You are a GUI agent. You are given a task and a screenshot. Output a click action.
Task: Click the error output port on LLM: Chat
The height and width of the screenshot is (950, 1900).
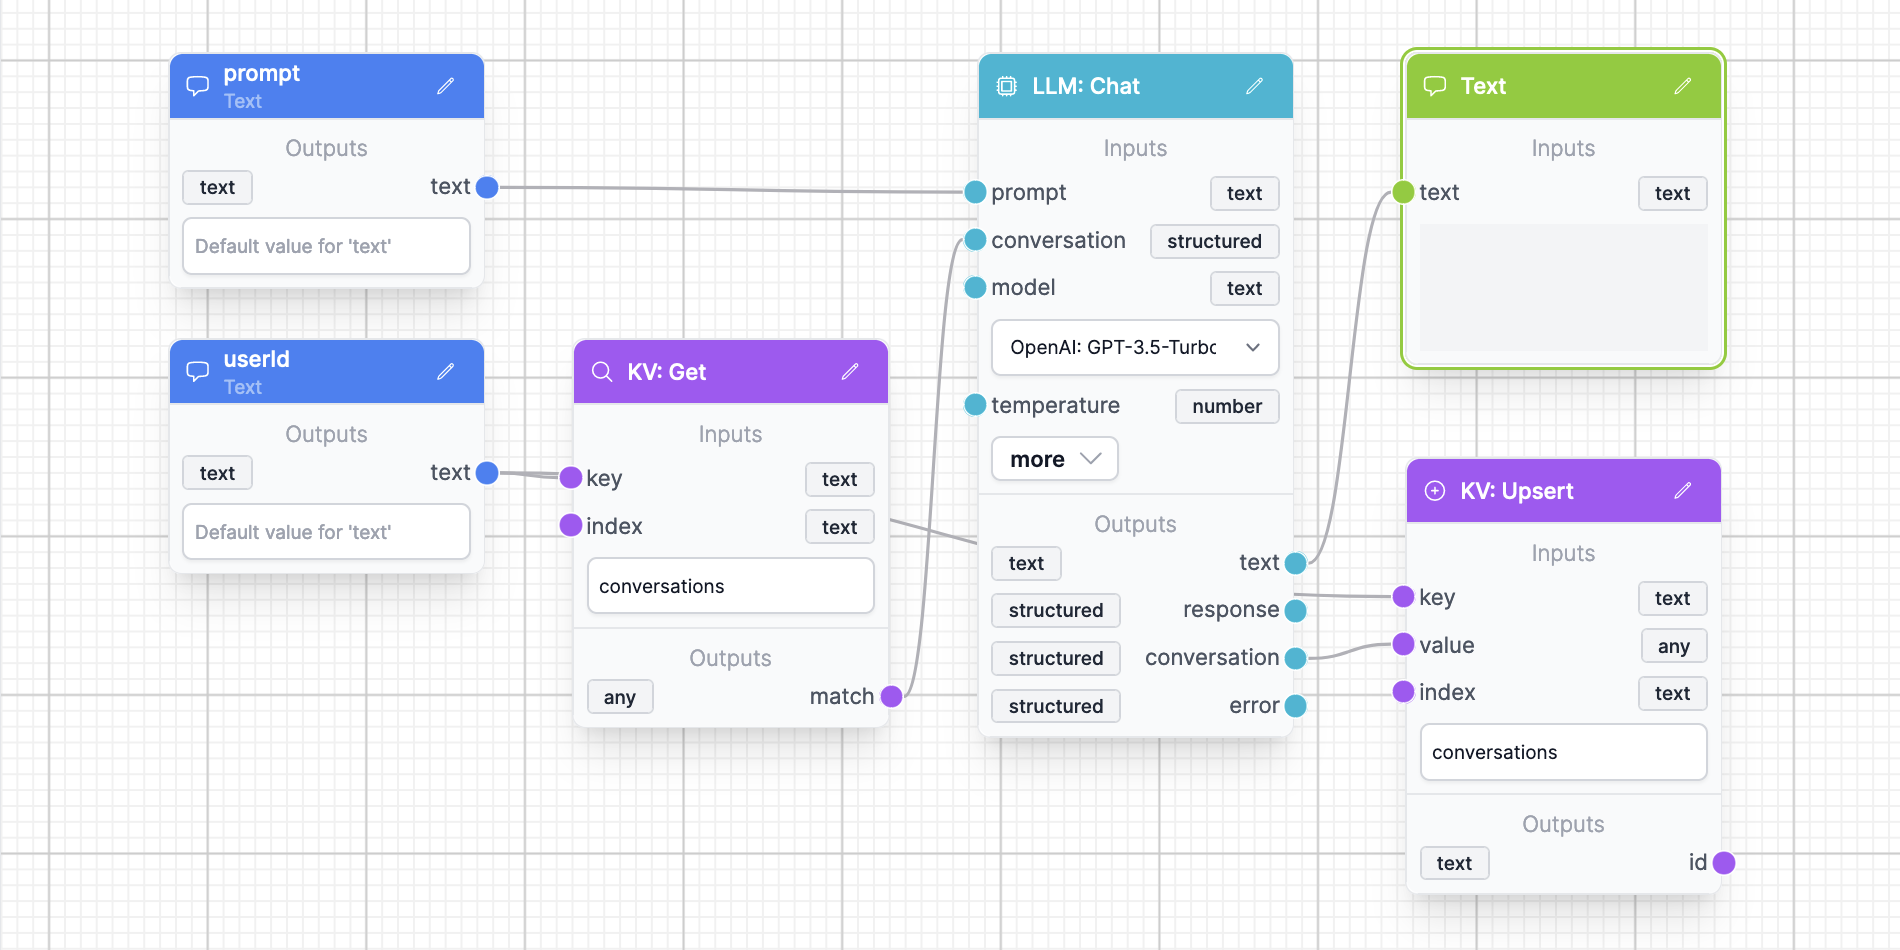(1296, 706)
